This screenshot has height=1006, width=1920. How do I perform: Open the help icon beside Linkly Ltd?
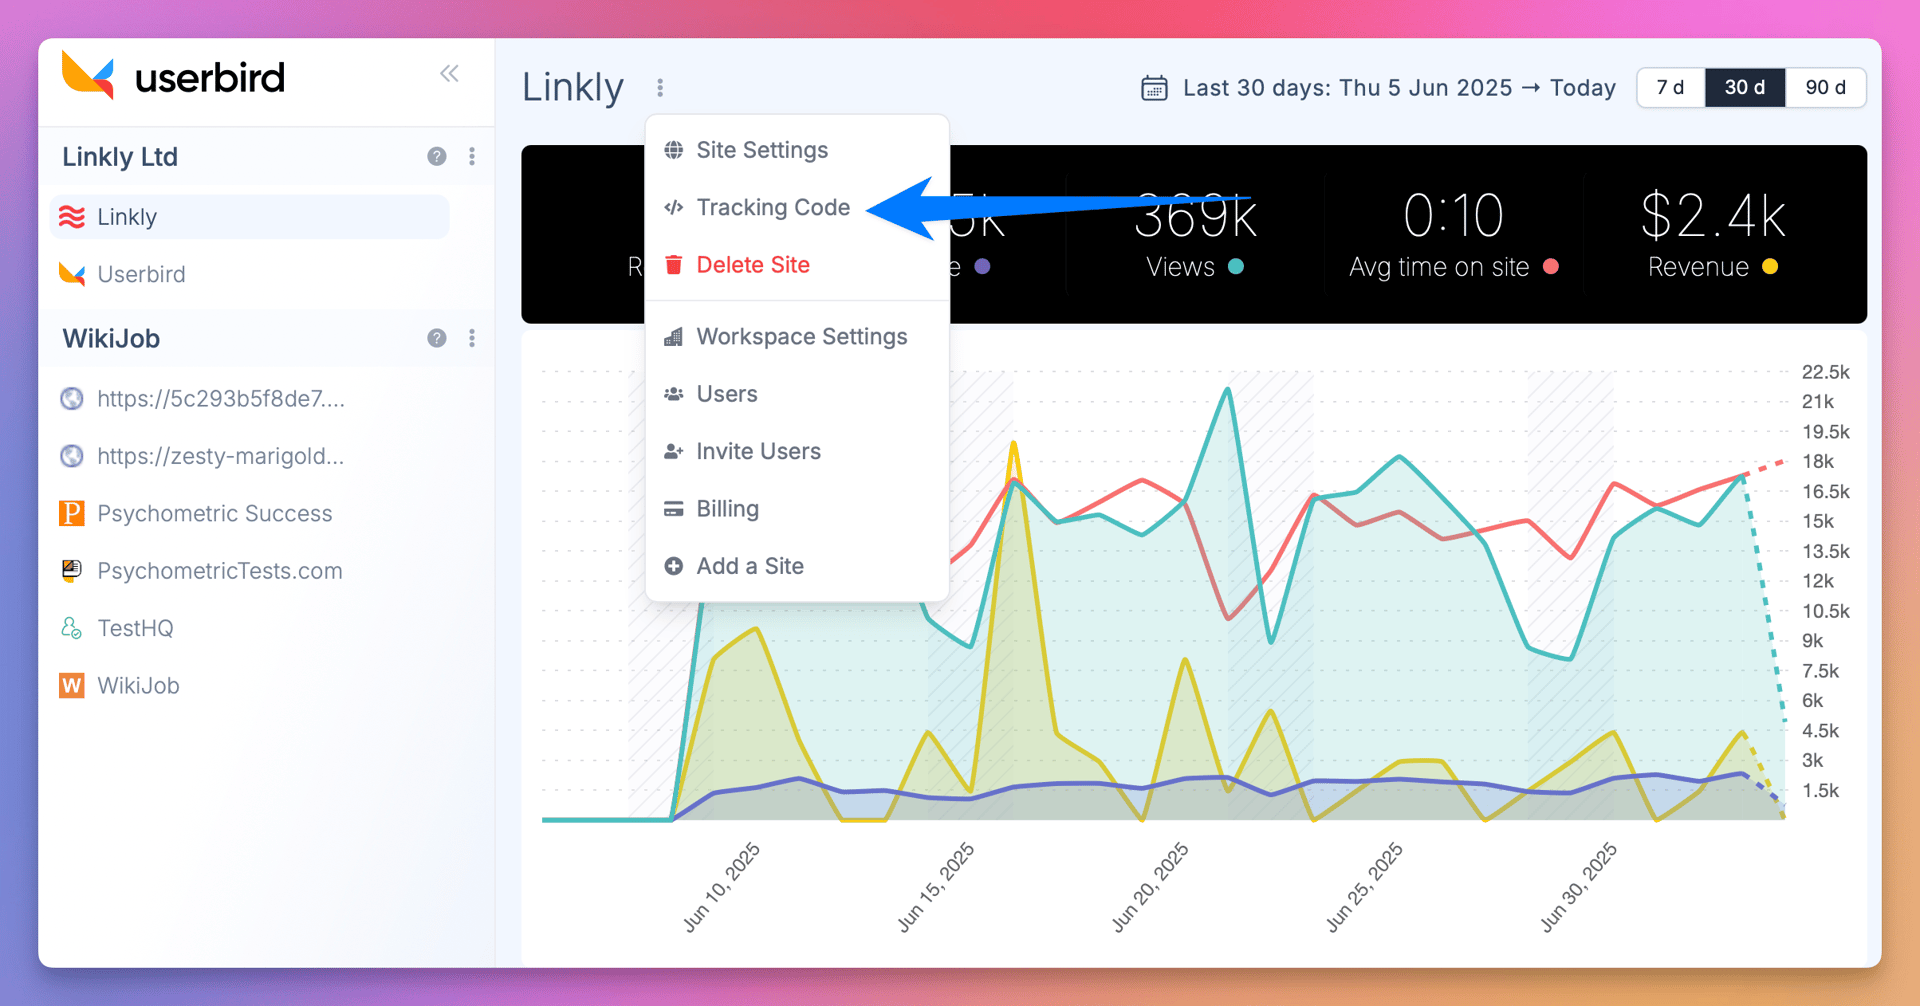[437, 157]
